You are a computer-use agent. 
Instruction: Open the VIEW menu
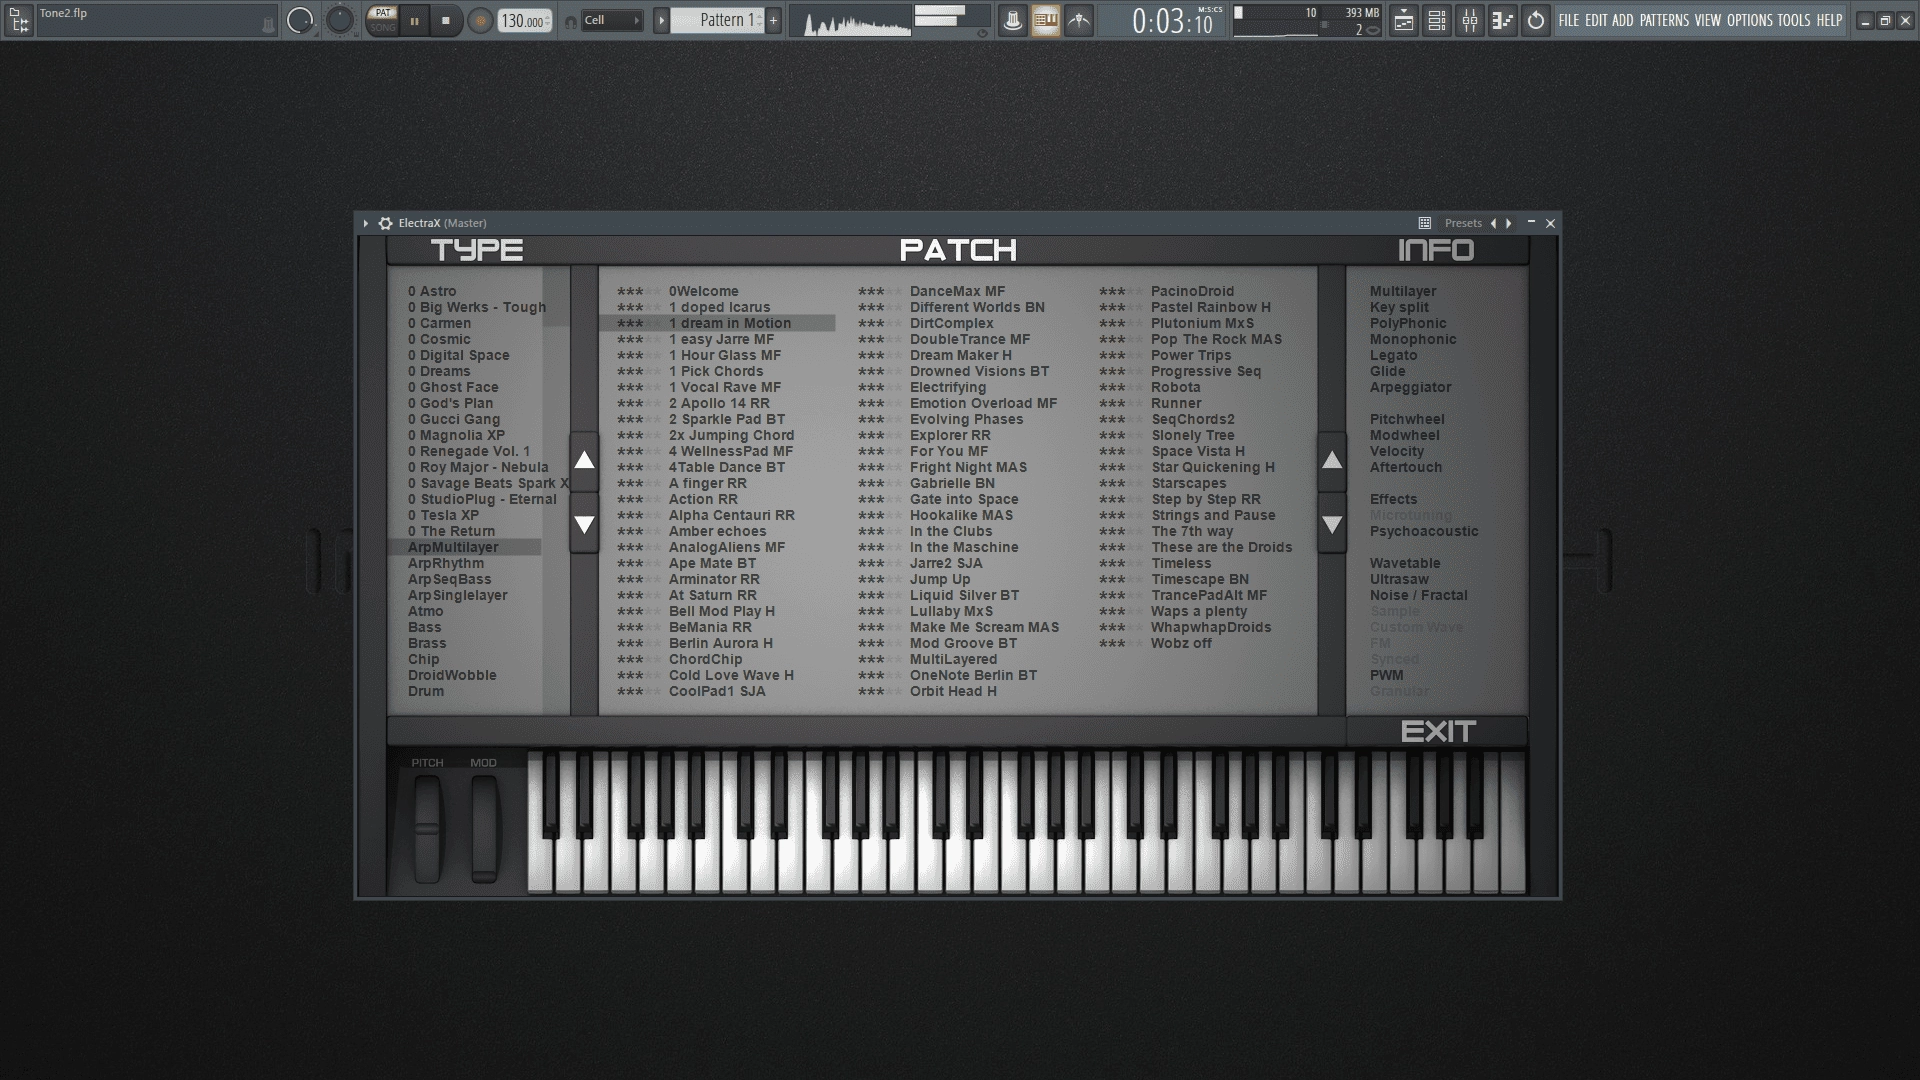click(1708, 20)
